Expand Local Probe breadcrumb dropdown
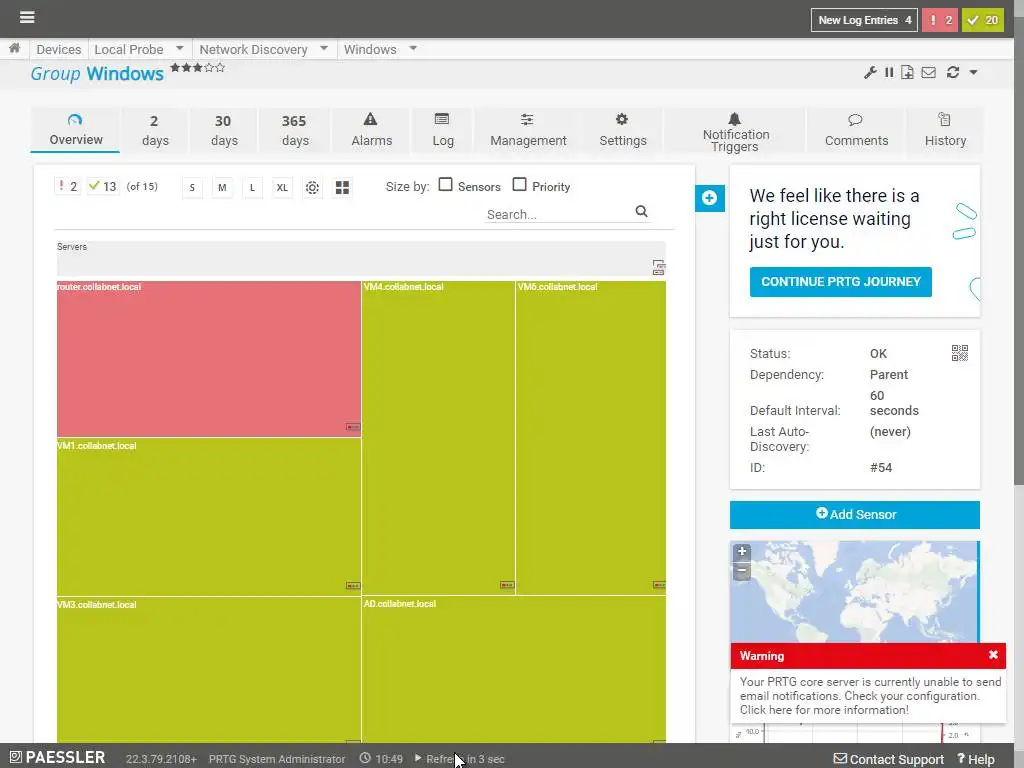 point(180,48)
